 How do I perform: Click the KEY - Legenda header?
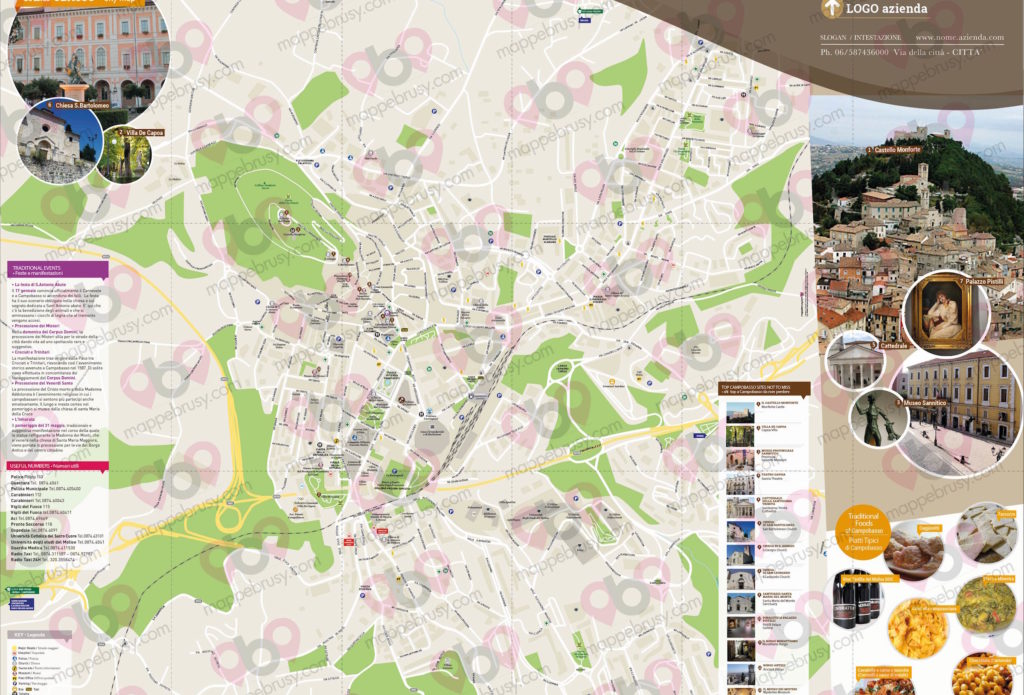click(35, 634)
